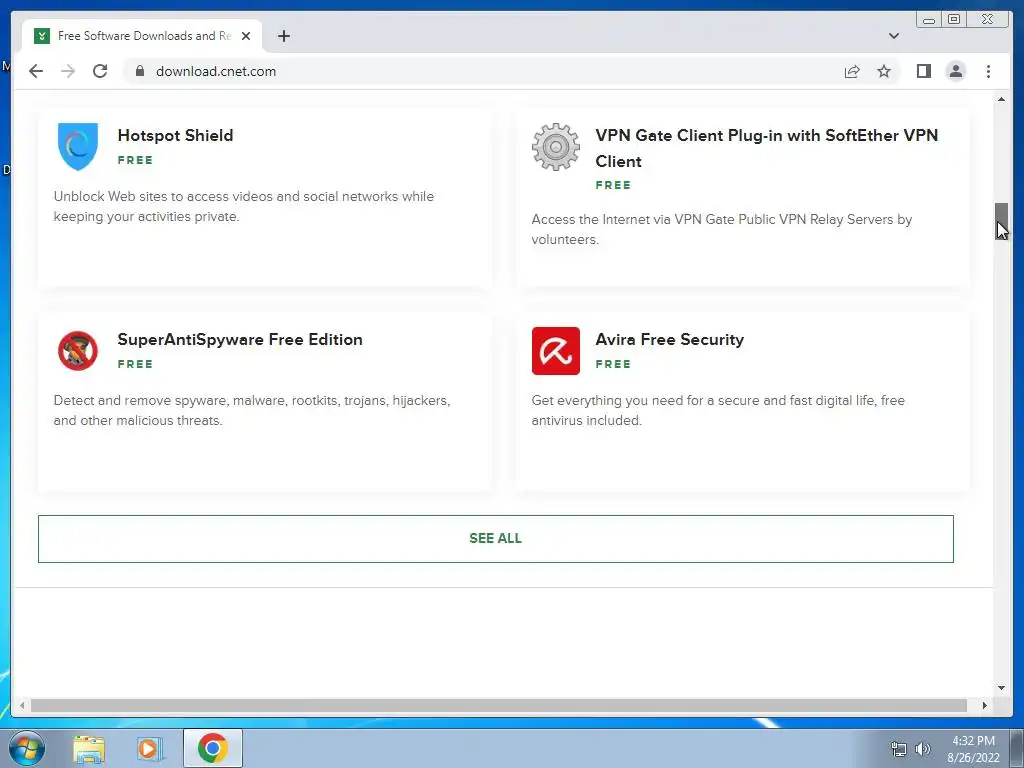Click the Avira red umbrella icon
Viewport: 1024px width, 768px height.
[x=555, y=351]
